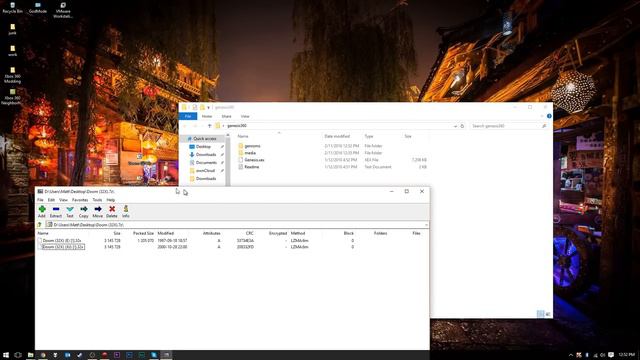Expand the 7-Zip address path dropdown

coord(426,225)
